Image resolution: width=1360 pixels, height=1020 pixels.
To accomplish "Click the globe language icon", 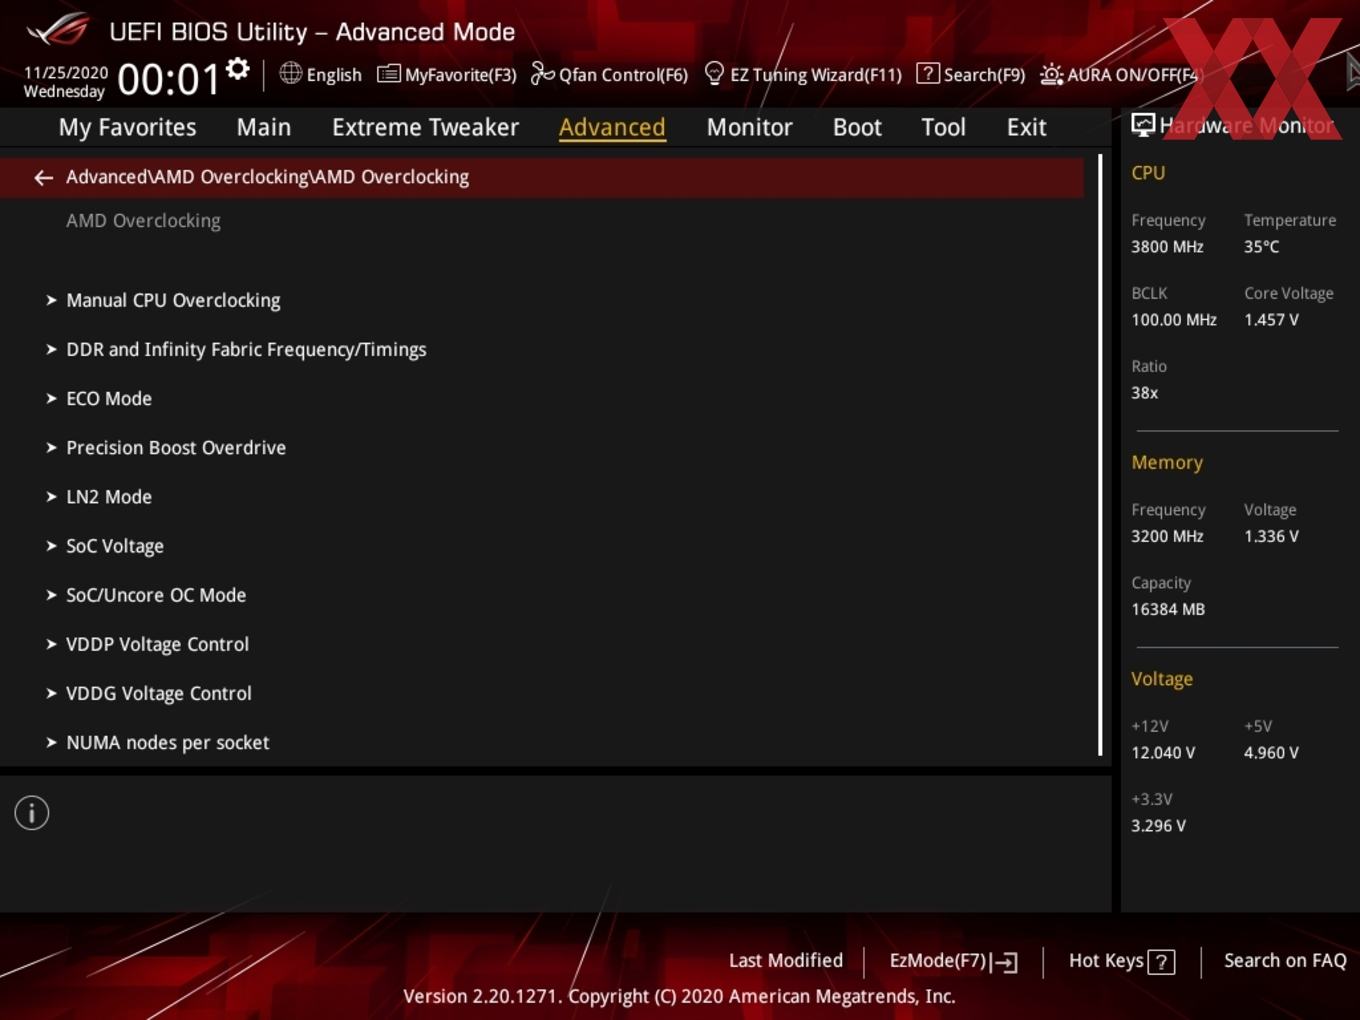I will point(290,73).
